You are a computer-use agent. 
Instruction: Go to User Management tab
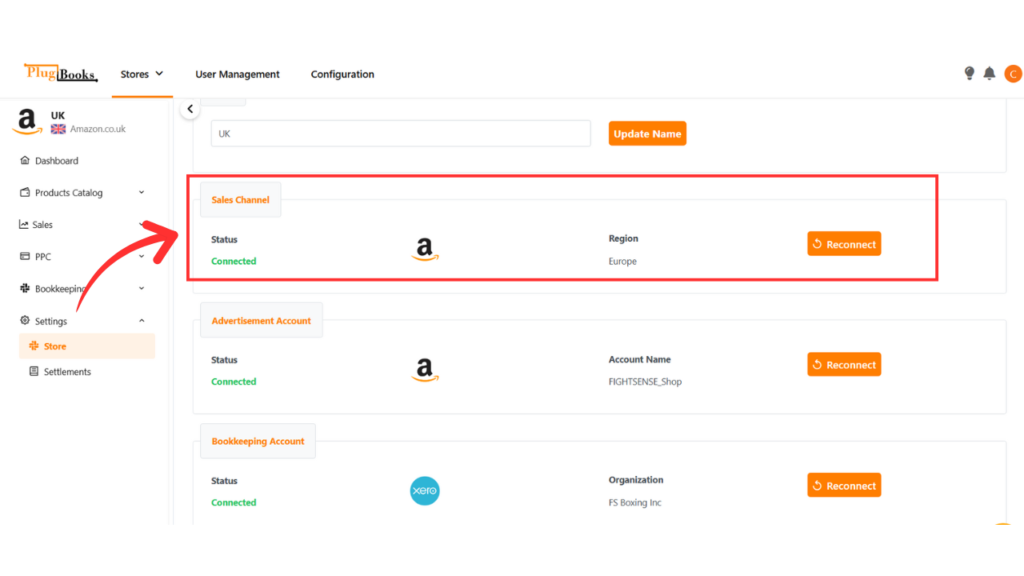pyautogui.click(x=237, y=74)
